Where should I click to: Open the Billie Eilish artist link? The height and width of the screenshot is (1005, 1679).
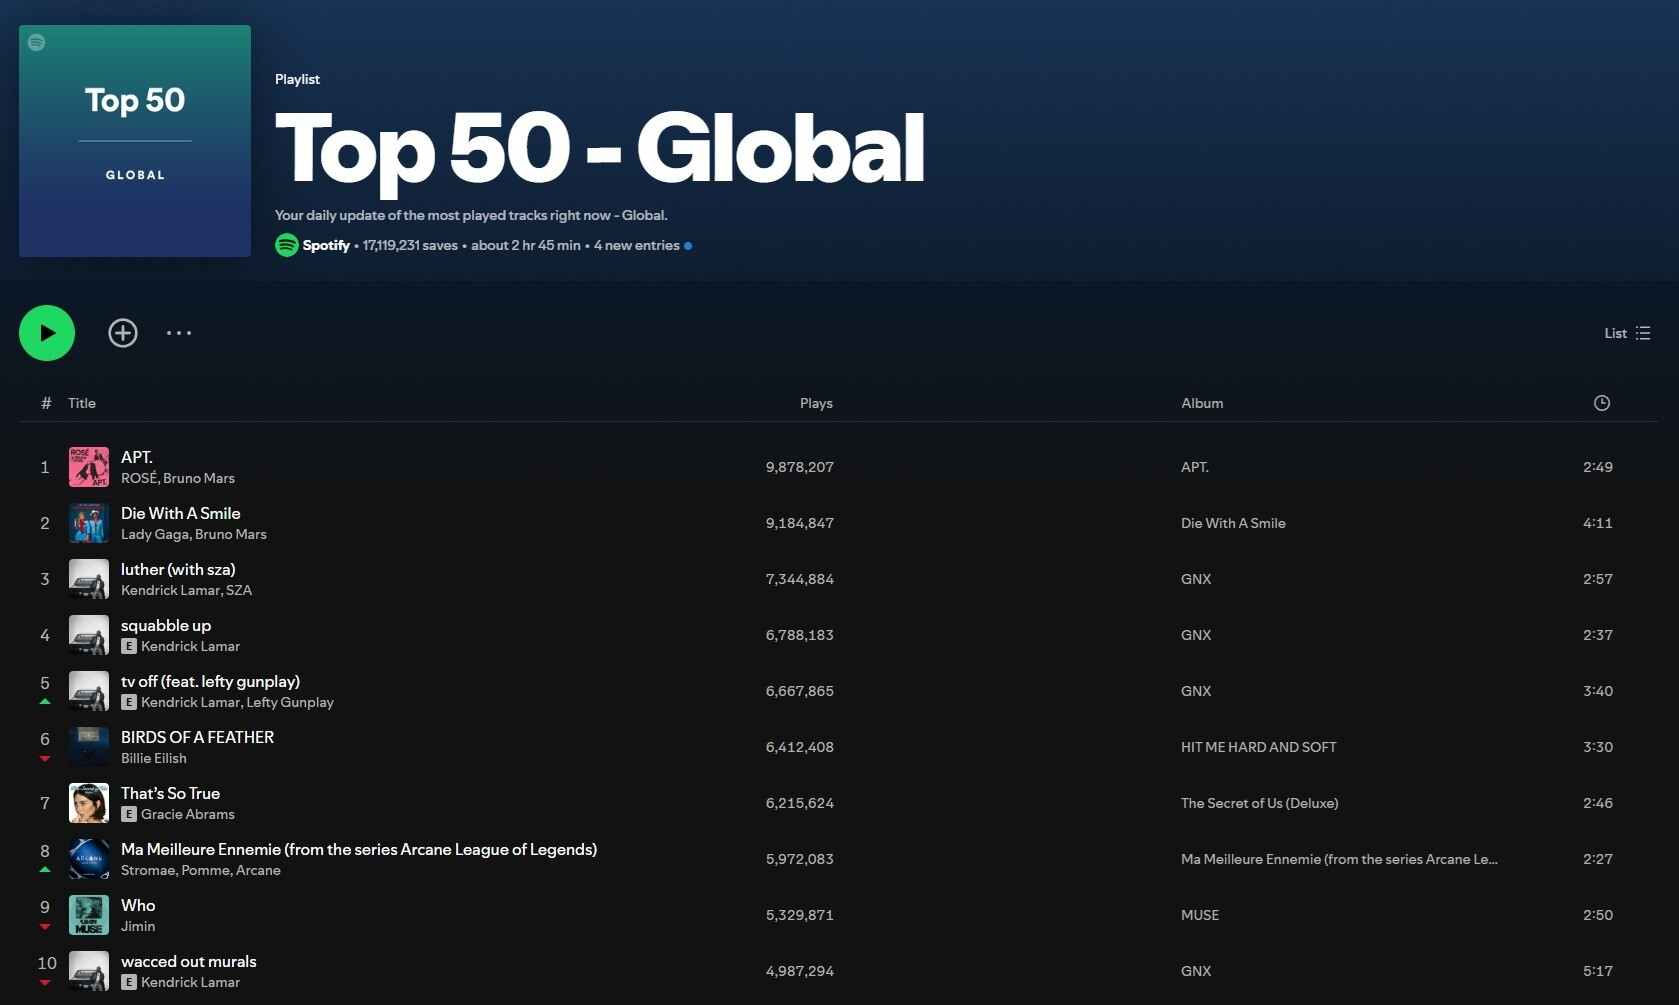[x=154, y=758]
